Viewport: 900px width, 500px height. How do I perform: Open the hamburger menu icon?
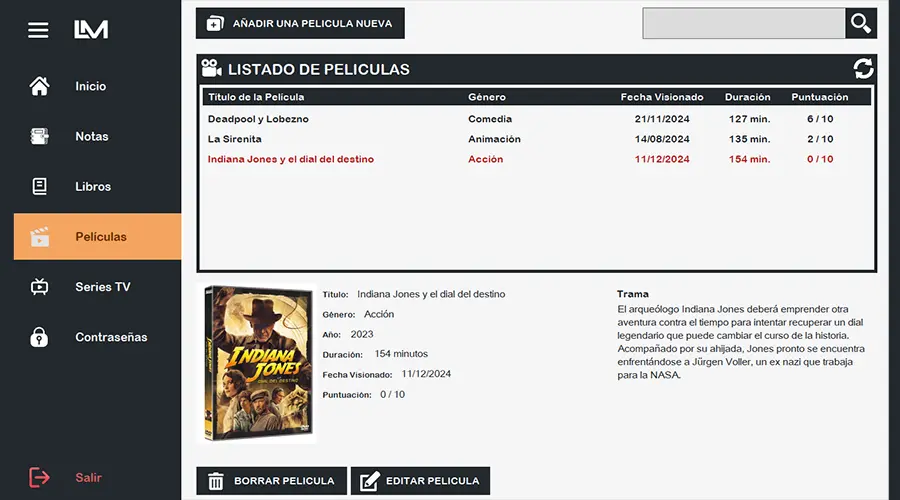click(38, 30)
